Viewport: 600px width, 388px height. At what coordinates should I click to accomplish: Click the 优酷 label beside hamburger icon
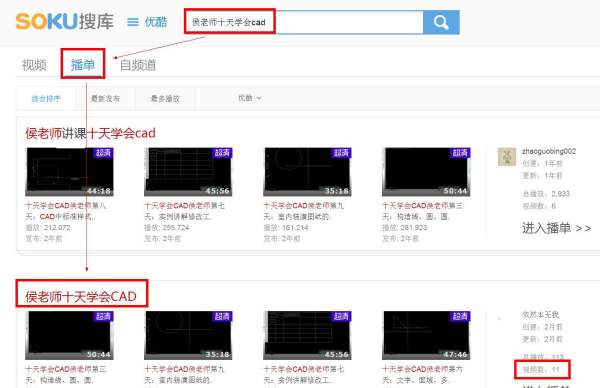pyautogui.click(x=156, y=22)
